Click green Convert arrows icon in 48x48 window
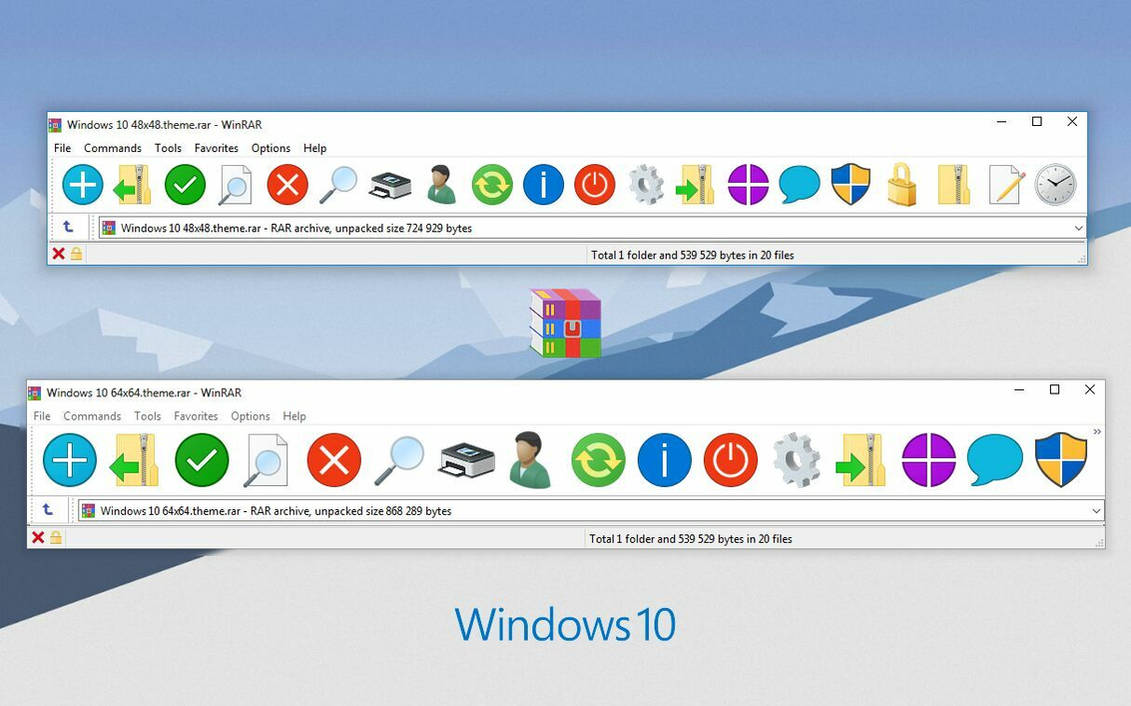Screen dimensions: 1131x706 [492, 185]
